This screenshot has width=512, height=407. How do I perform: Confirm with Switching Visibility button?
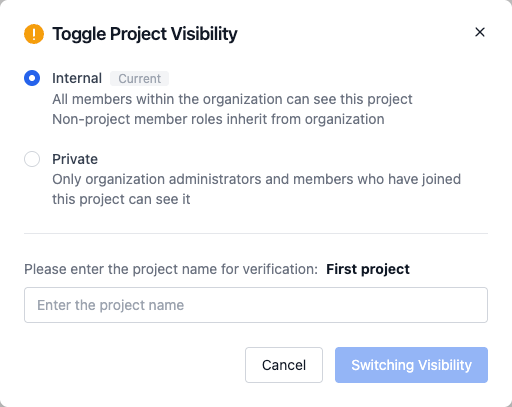pos(411,365)
